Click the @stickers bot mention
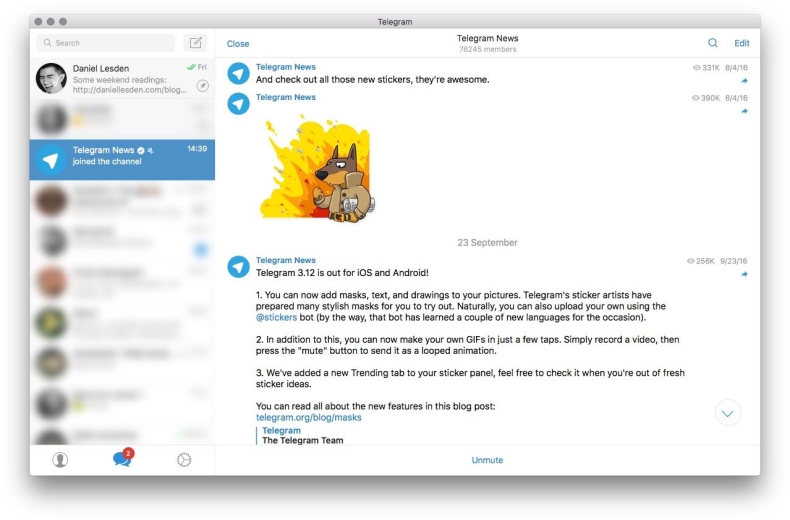This screenshot has width=790, height=520. click(x=276, y=317)
